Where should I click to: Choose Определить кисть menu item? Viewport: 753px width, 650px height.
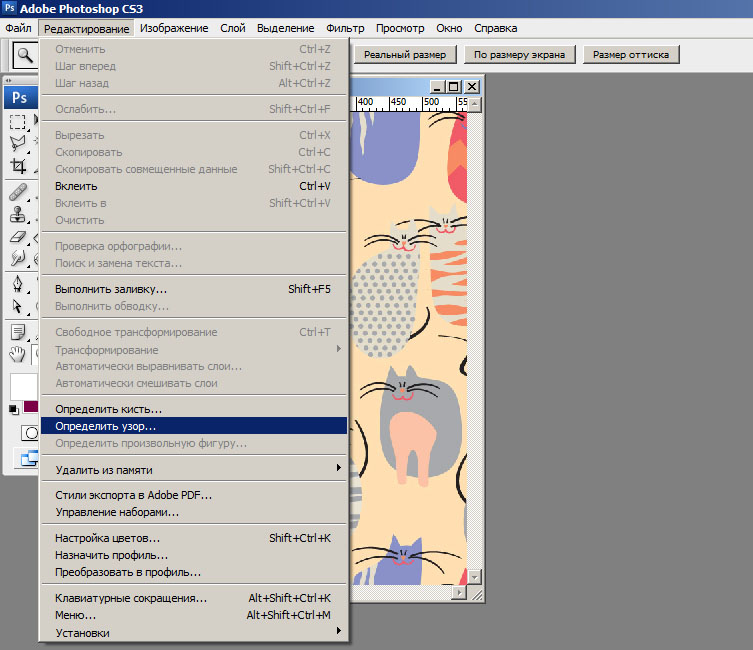pyautogui.click(x=194, y=409)
